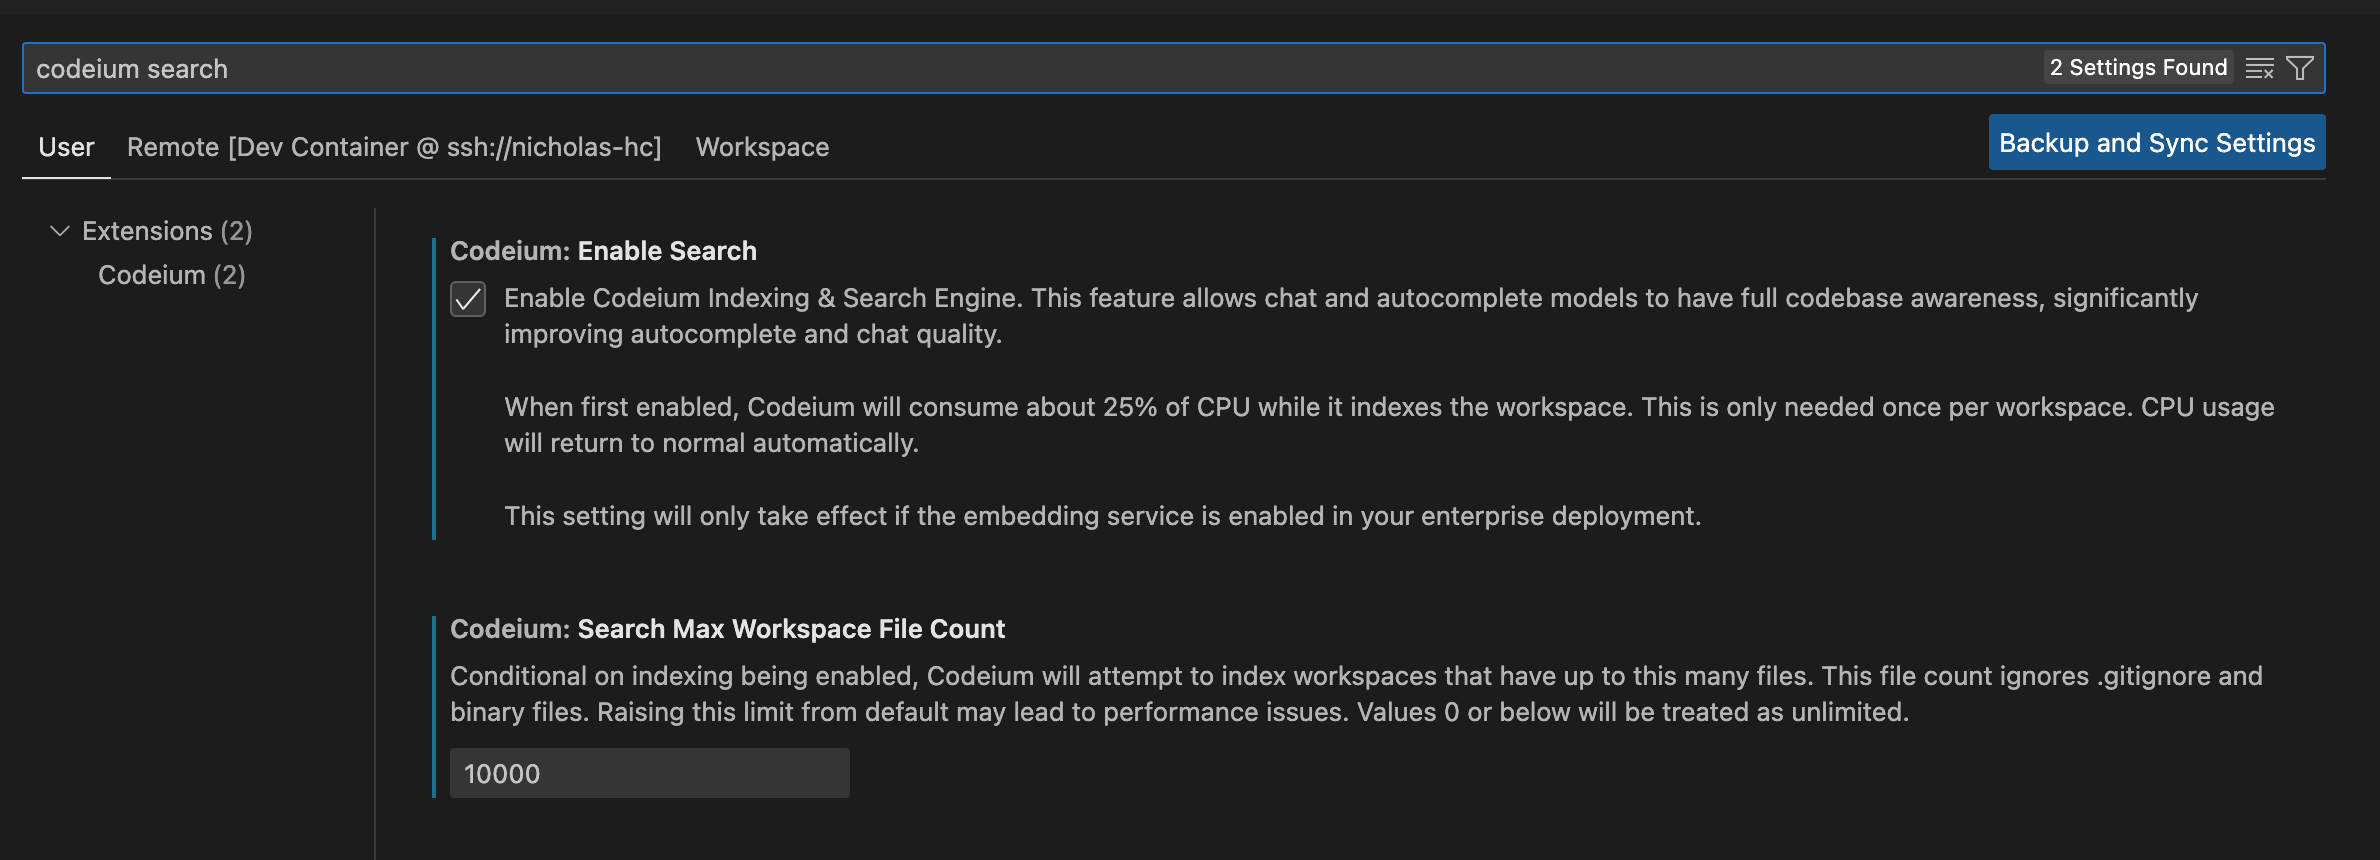Click the Max Workspace File Count field
The width and height of the screenshot is (2380, 860).
650,773
